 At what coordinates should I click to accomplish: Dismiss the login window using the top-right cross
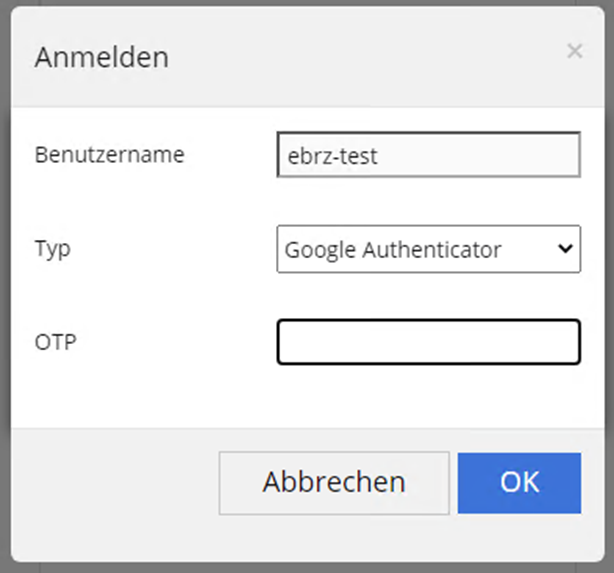574,51
